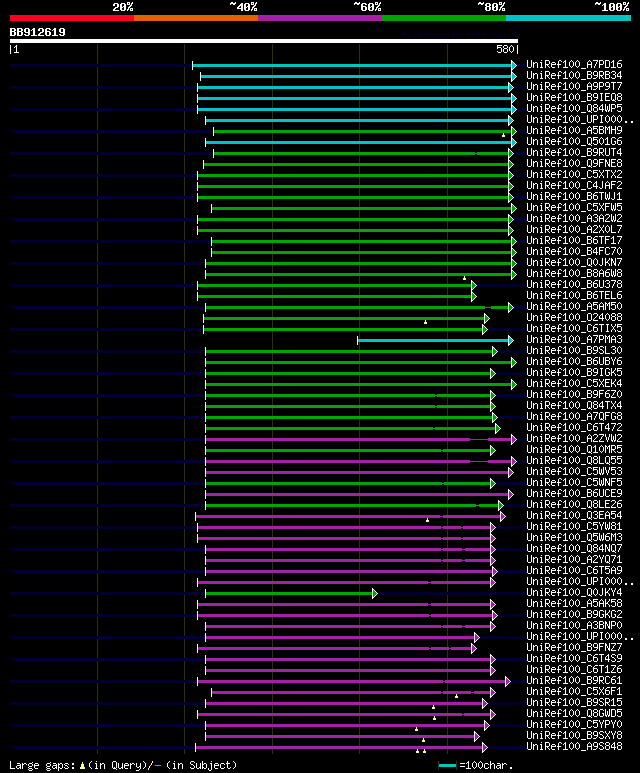The width and height of the screenshot is (640, 773).
Task: Go to hit UniRef100_B6UCE9
Action: pyautogui.click(x=574, y=493)
